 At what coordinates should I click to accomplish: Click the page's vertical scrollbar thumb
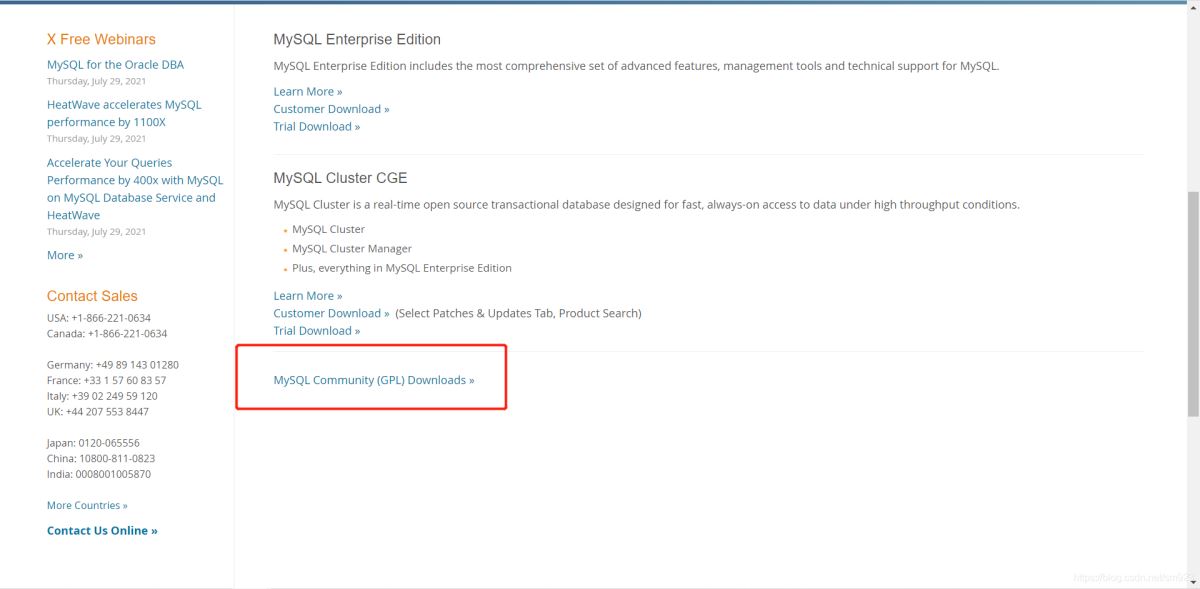point(1192,300)
